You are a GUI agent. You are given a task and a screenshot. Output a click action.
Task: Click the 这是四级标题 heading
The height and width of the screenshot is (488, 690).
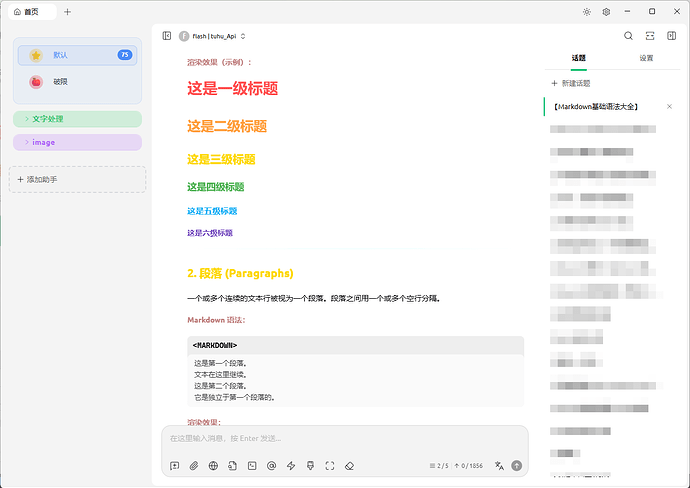[x=216, y=187]
